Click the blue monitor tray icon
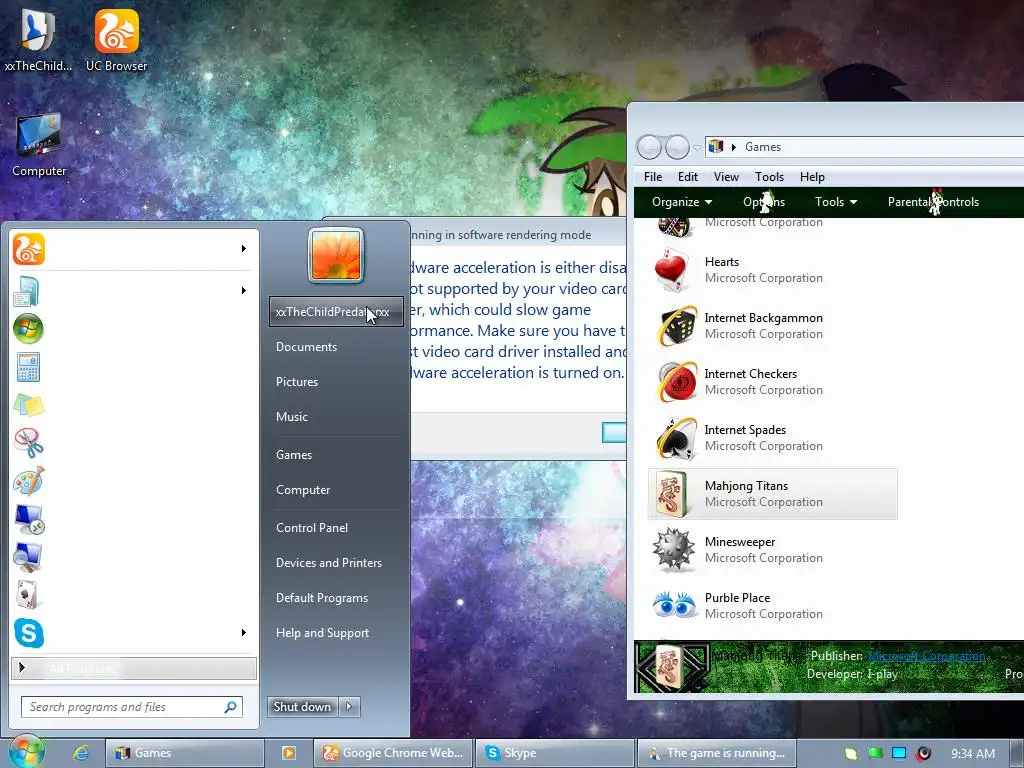Image resolution: width=1024 pixels, height=768 pixels. point(899,753)
